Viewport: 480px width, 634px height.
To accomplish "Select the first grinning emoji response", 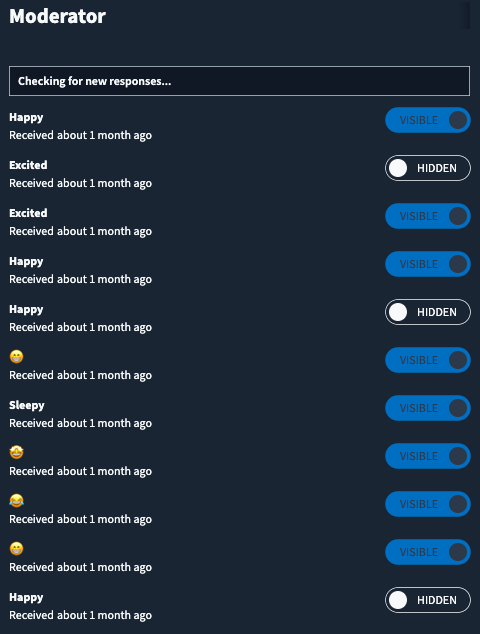I will pos(17,356).
